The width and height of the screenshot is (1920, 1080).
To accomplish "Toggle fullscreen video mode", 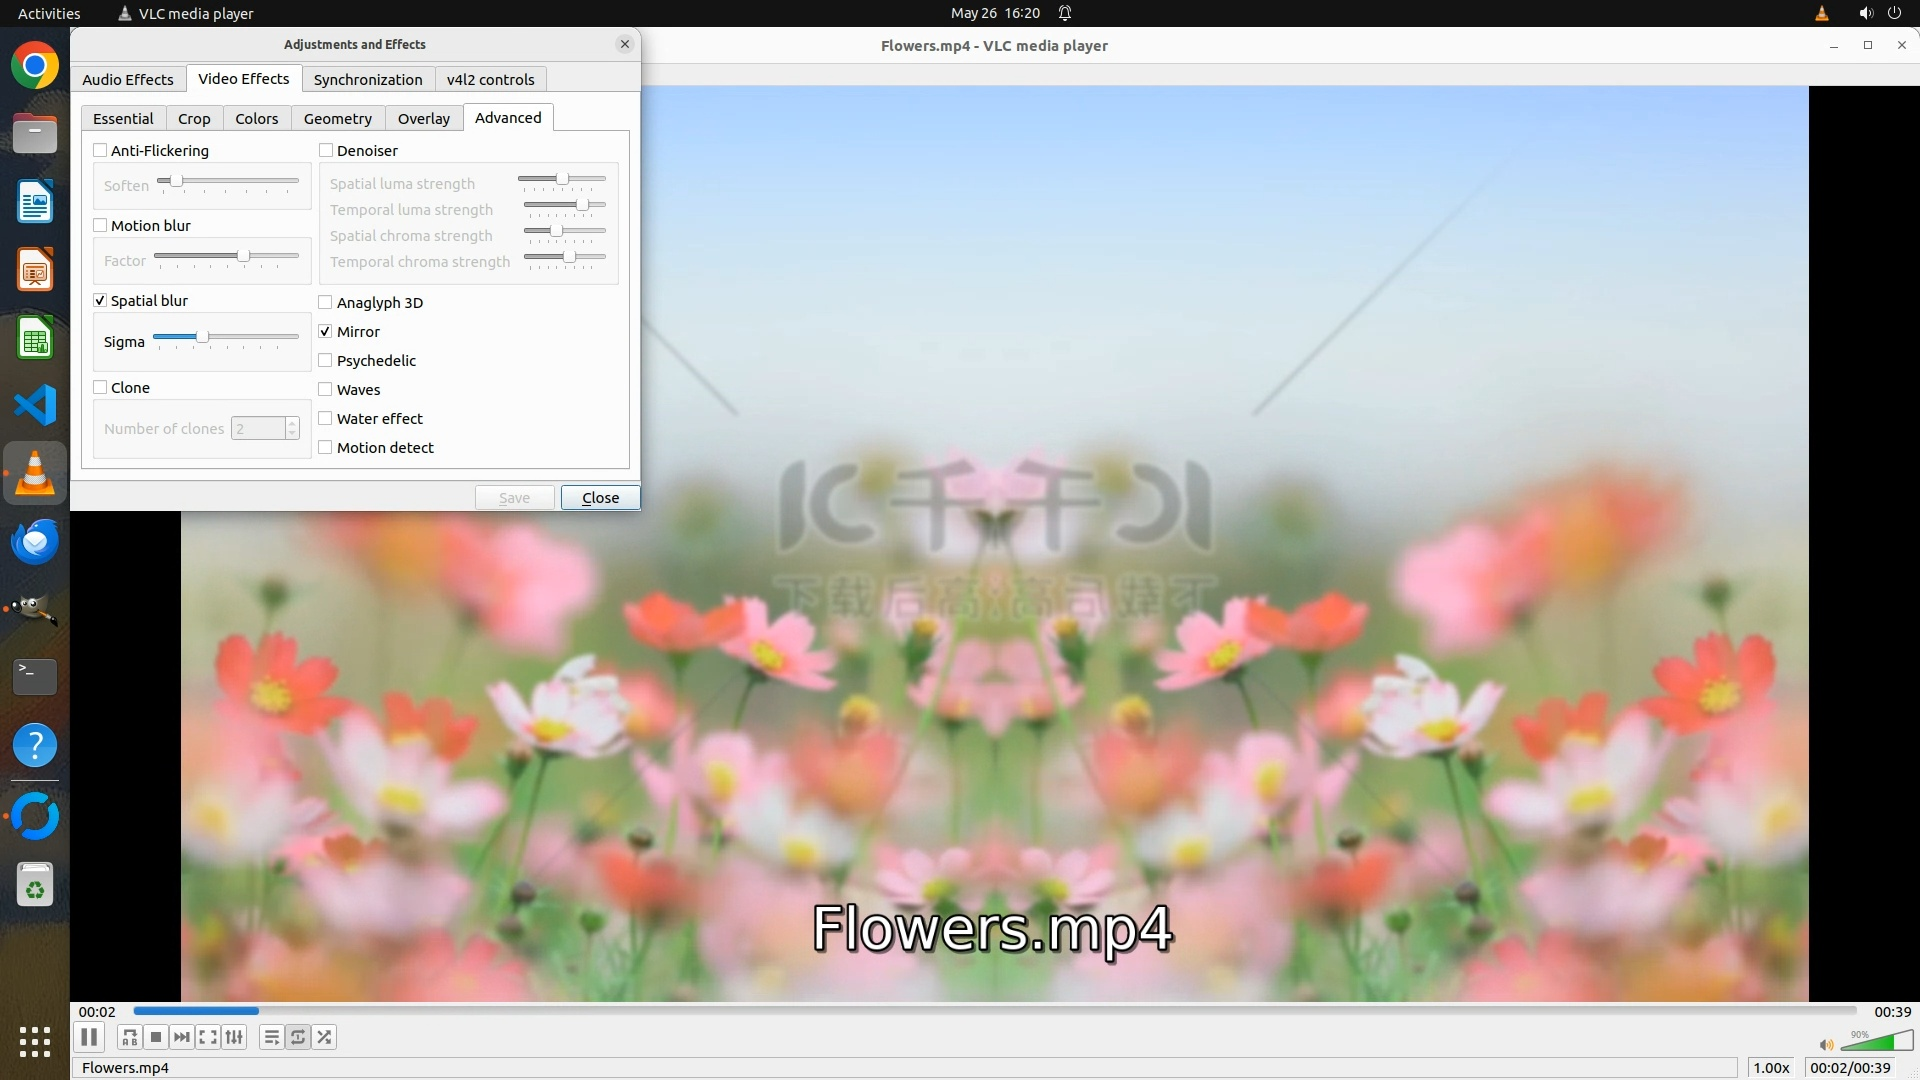I will tap(208, 1037).
